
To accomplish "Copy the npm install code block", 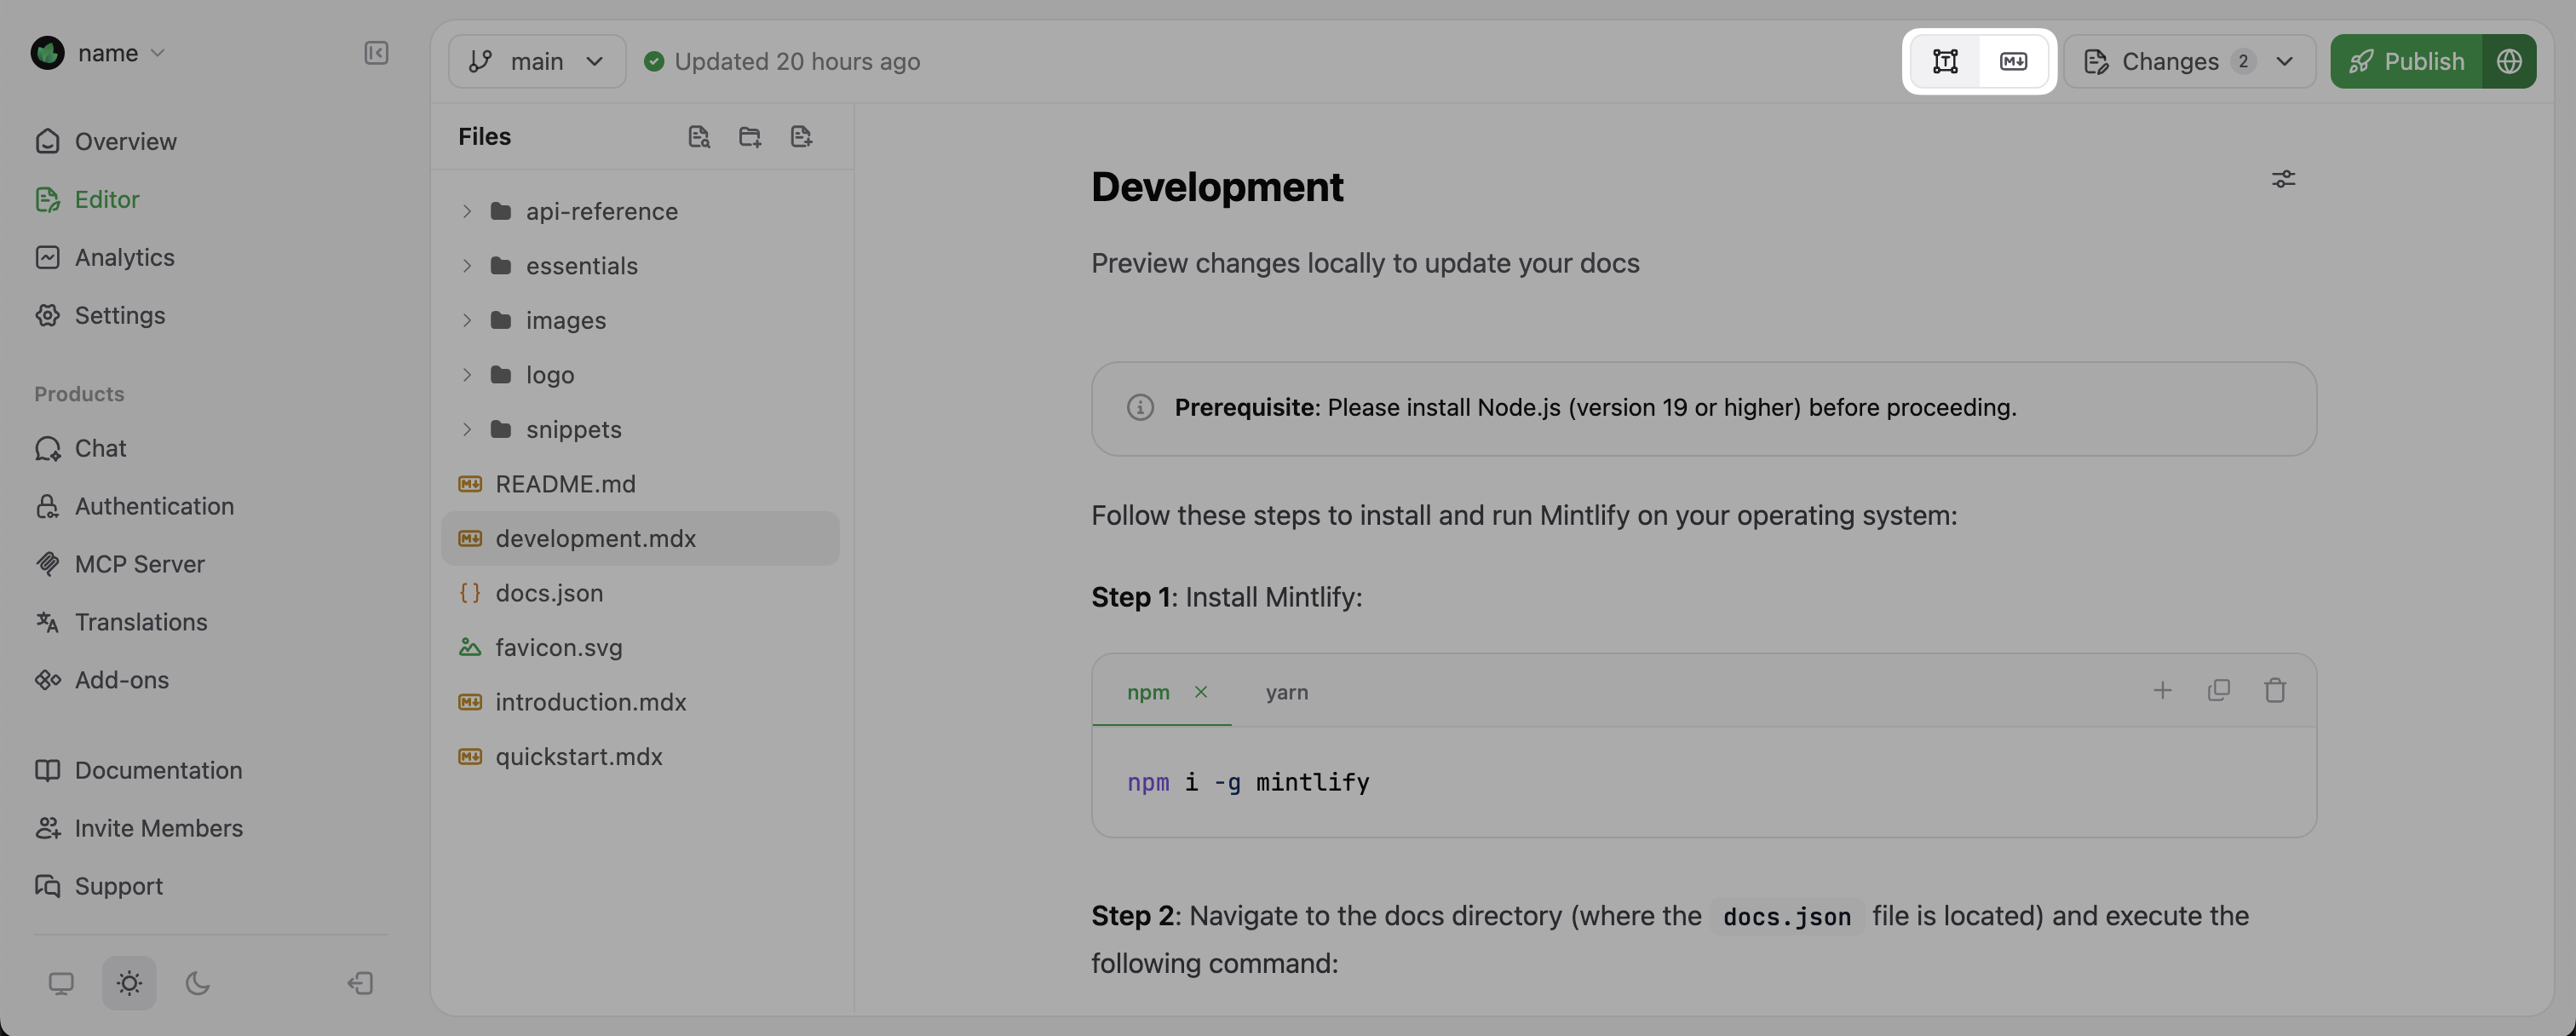I will (2219, 690).
